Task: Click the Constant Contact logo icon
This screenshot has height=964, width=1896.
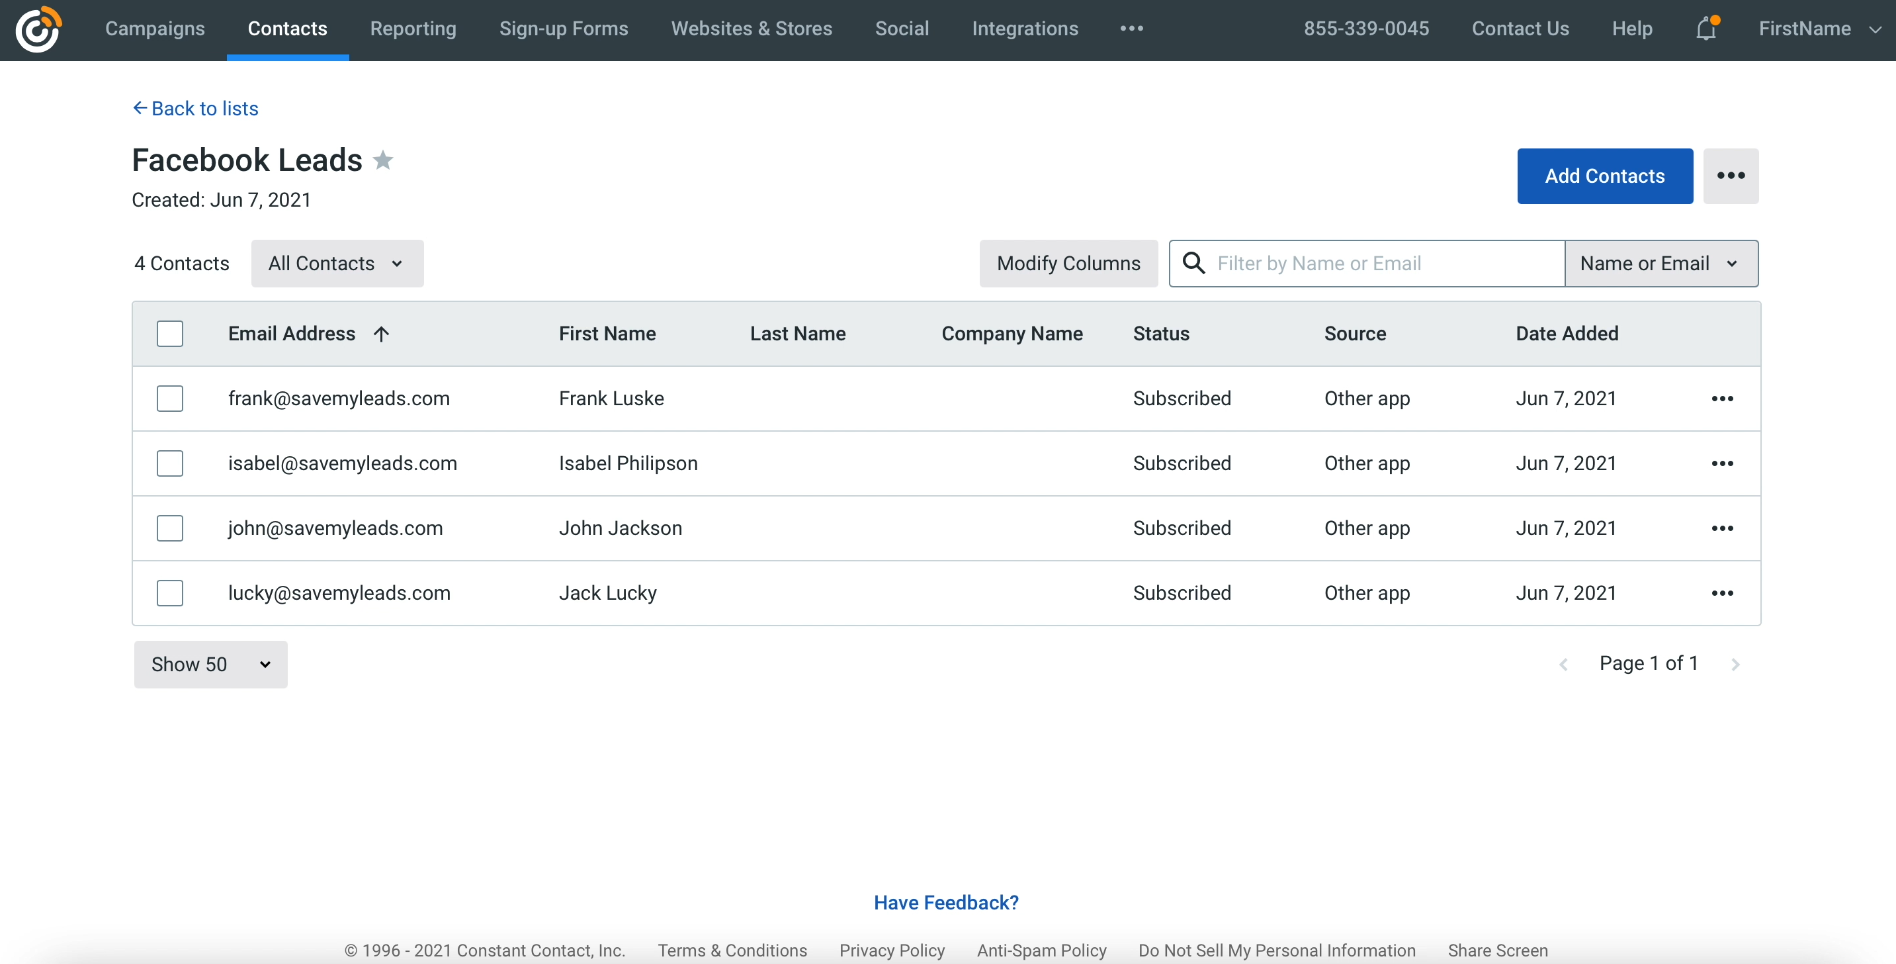Action: pyautogui.click(x=39, y=29)
